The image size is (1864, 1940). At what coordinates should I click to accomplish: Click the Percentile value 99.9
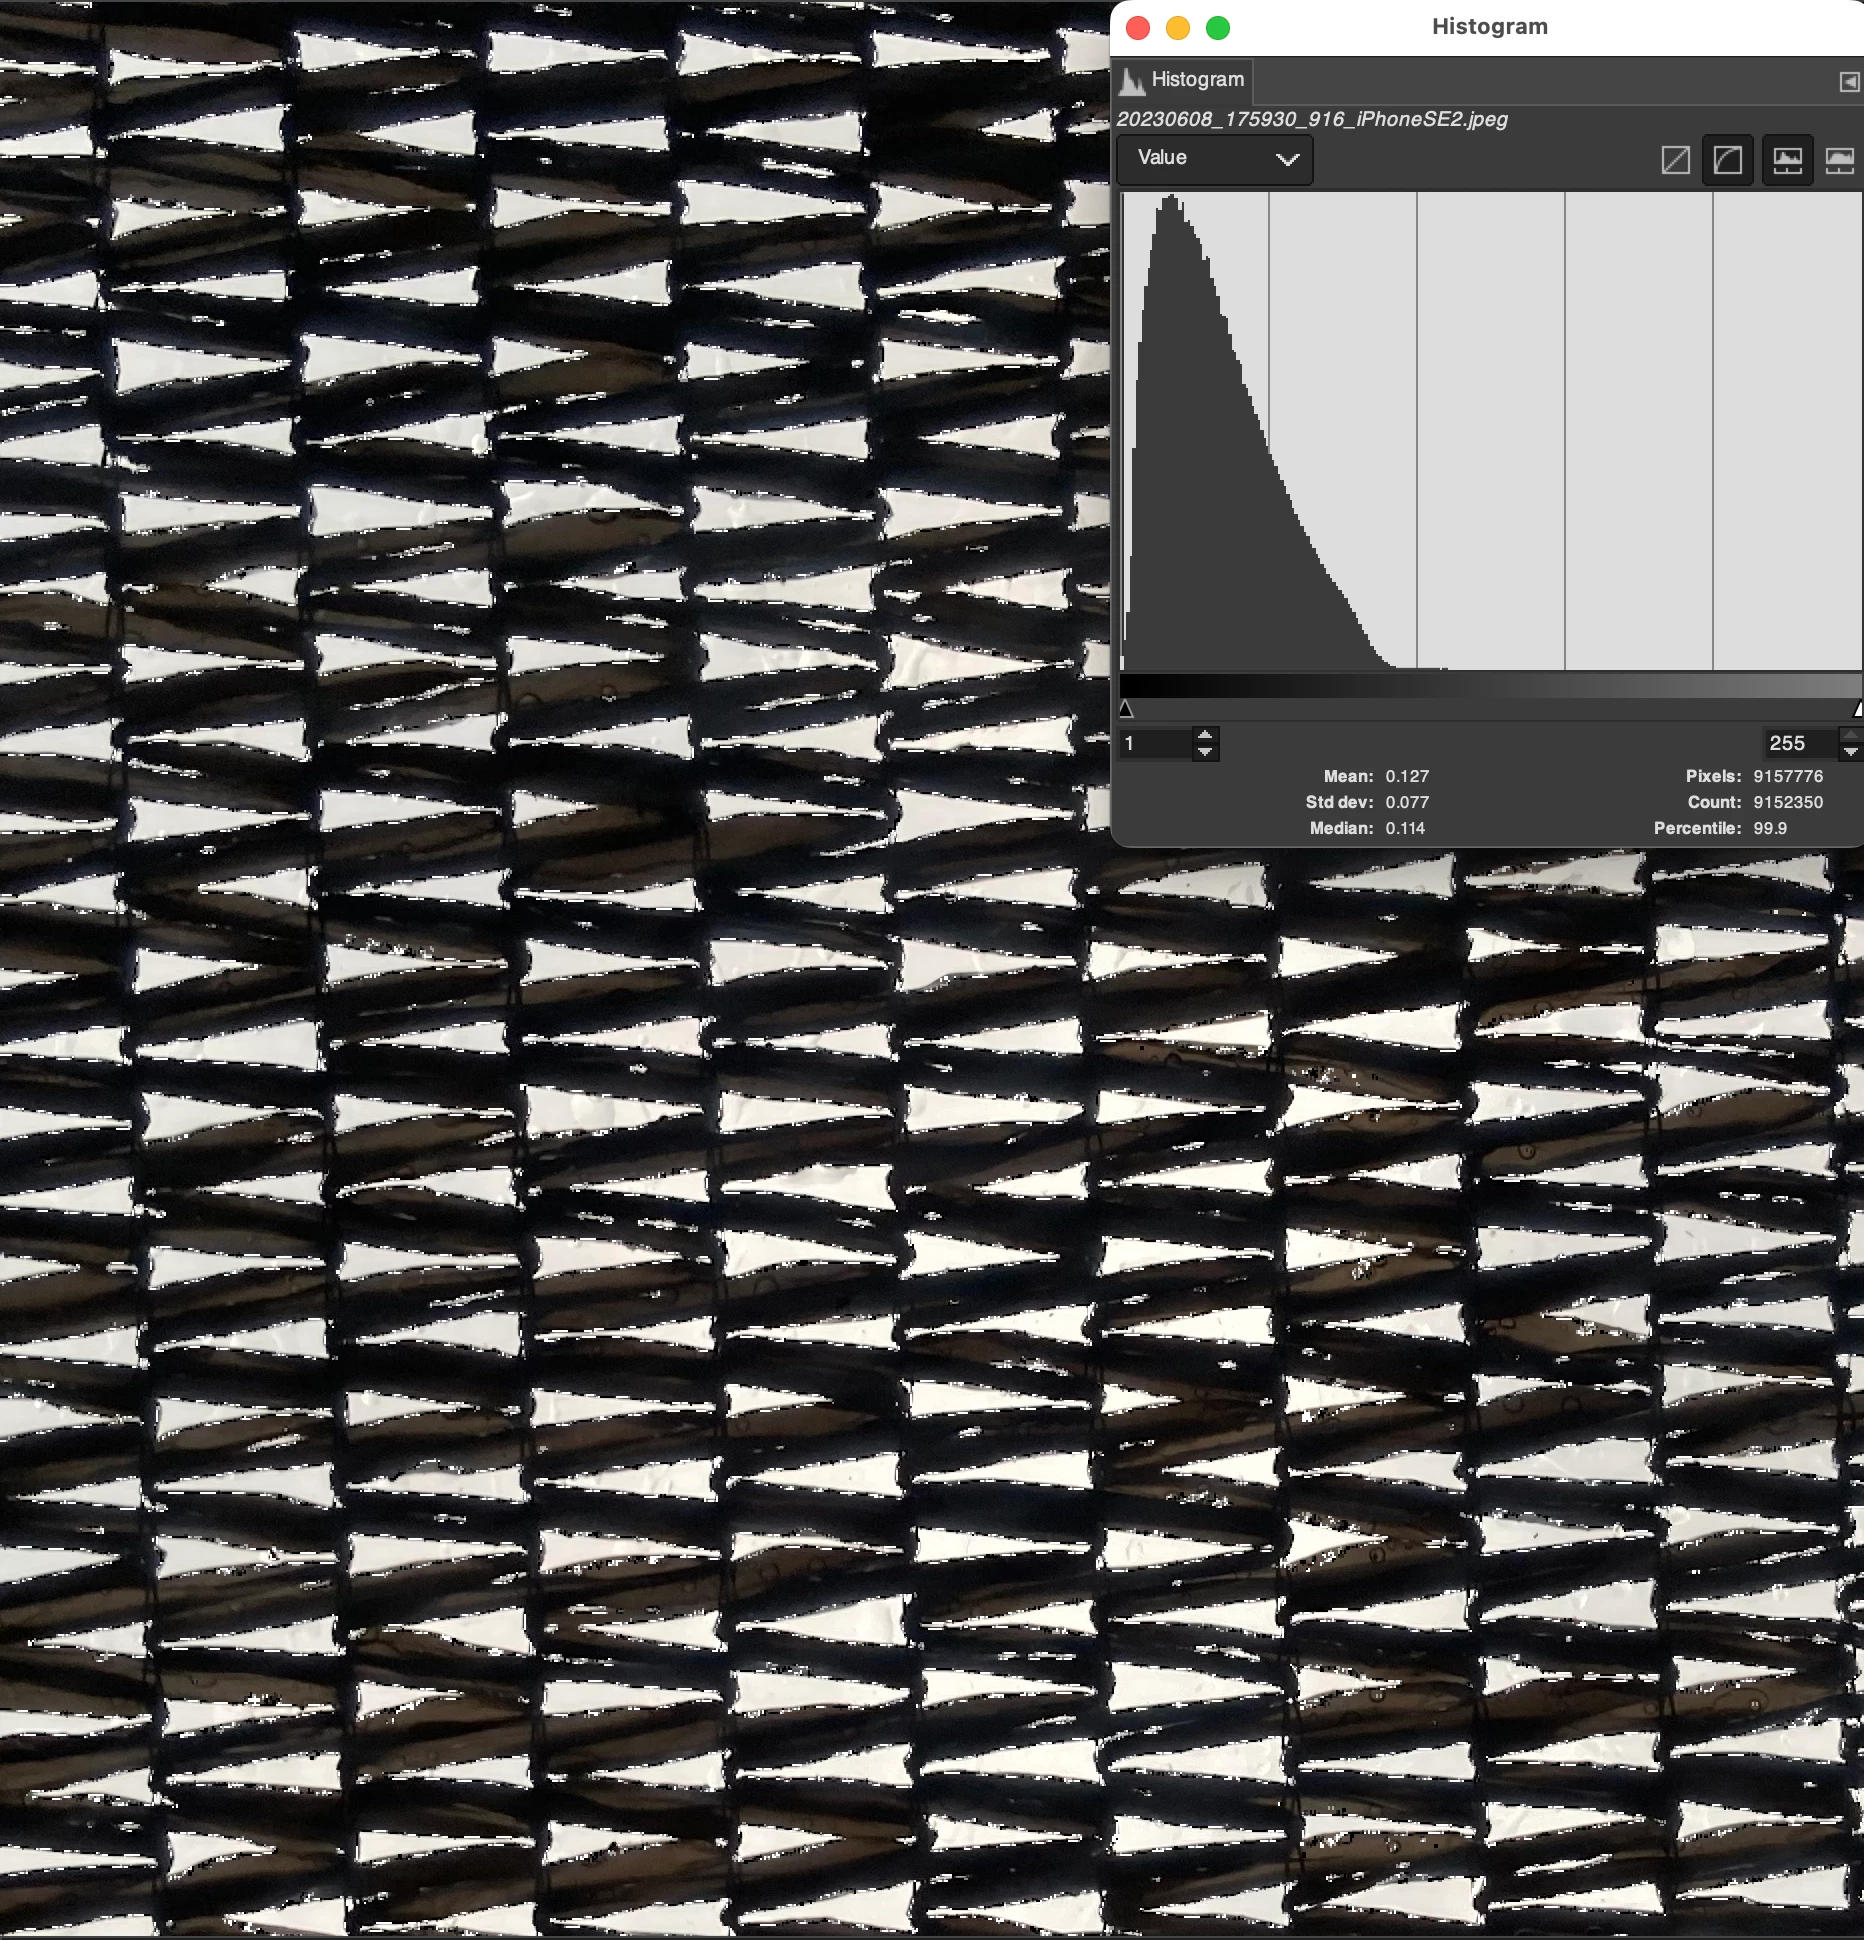[1770, 828]
